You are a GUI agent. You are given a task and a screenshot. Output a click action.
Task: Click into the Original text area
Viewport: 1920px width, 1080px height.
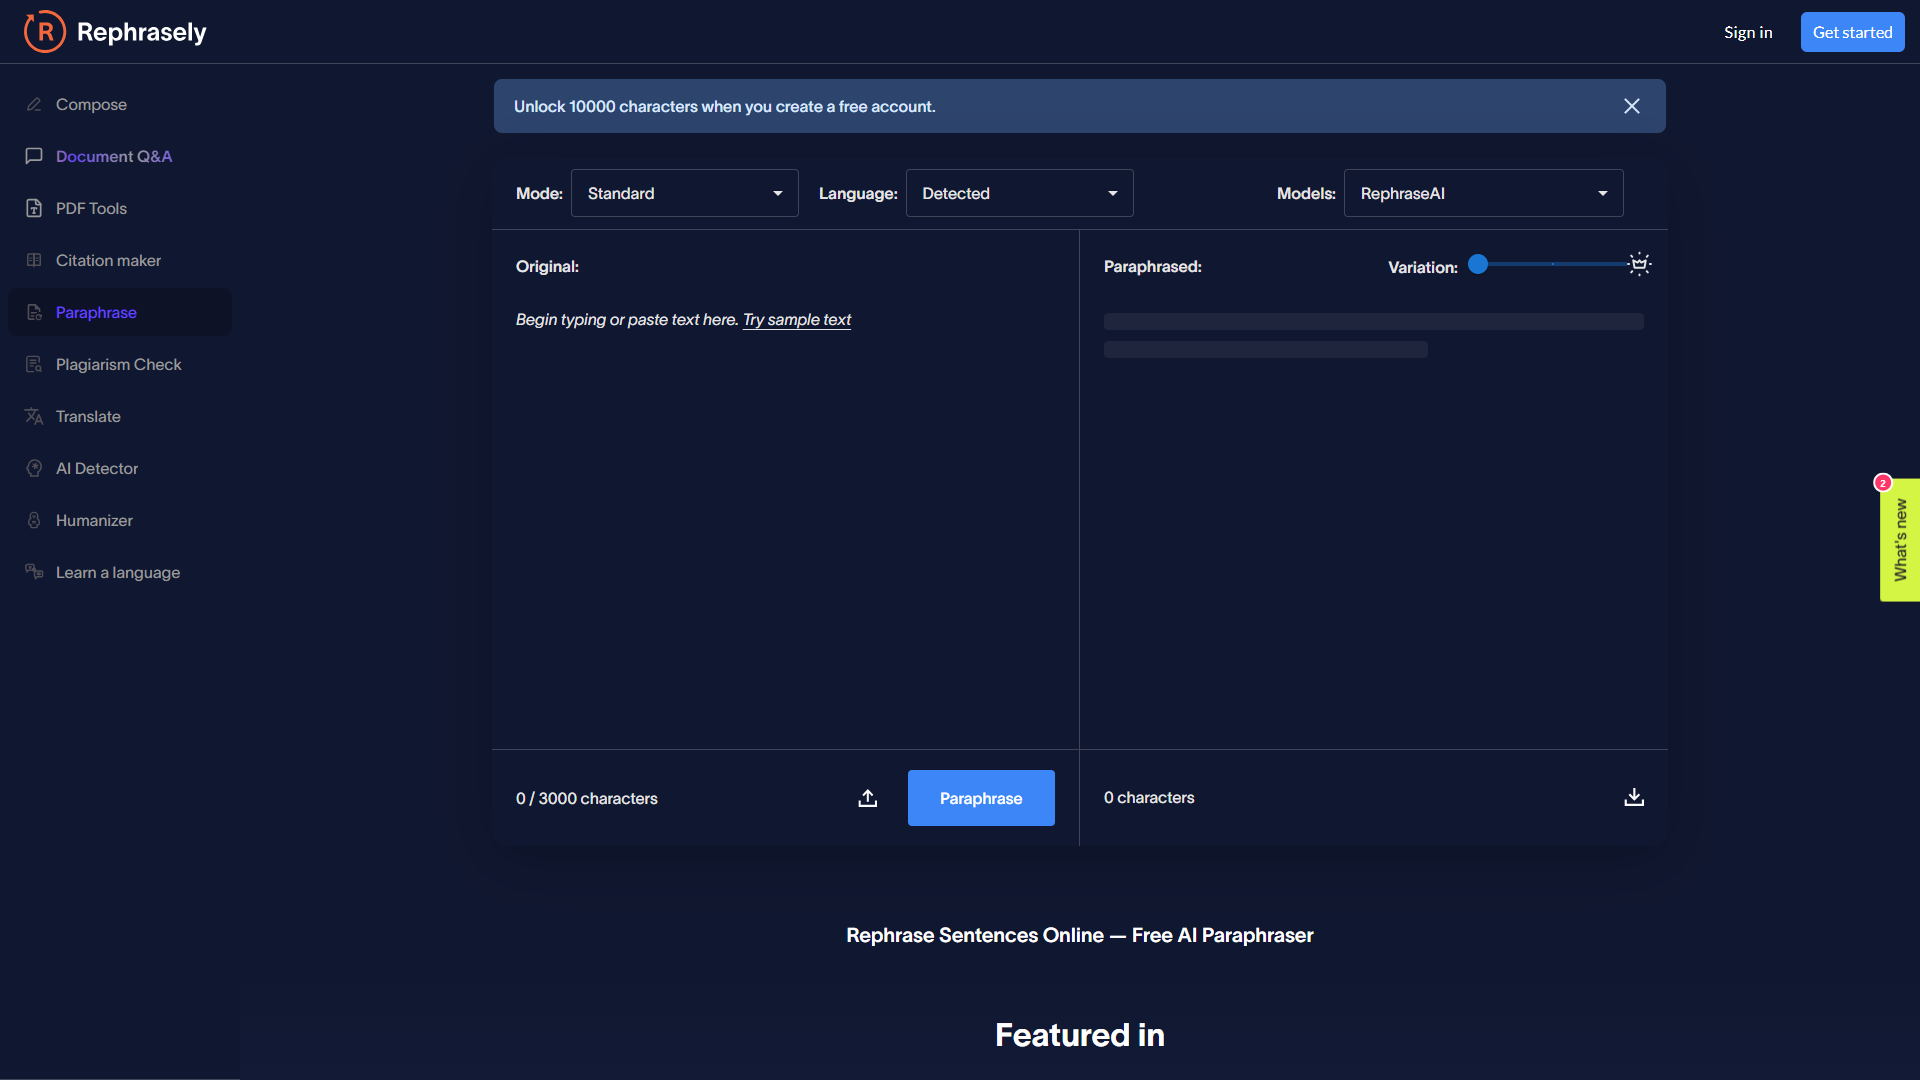[x=785, y=520]
